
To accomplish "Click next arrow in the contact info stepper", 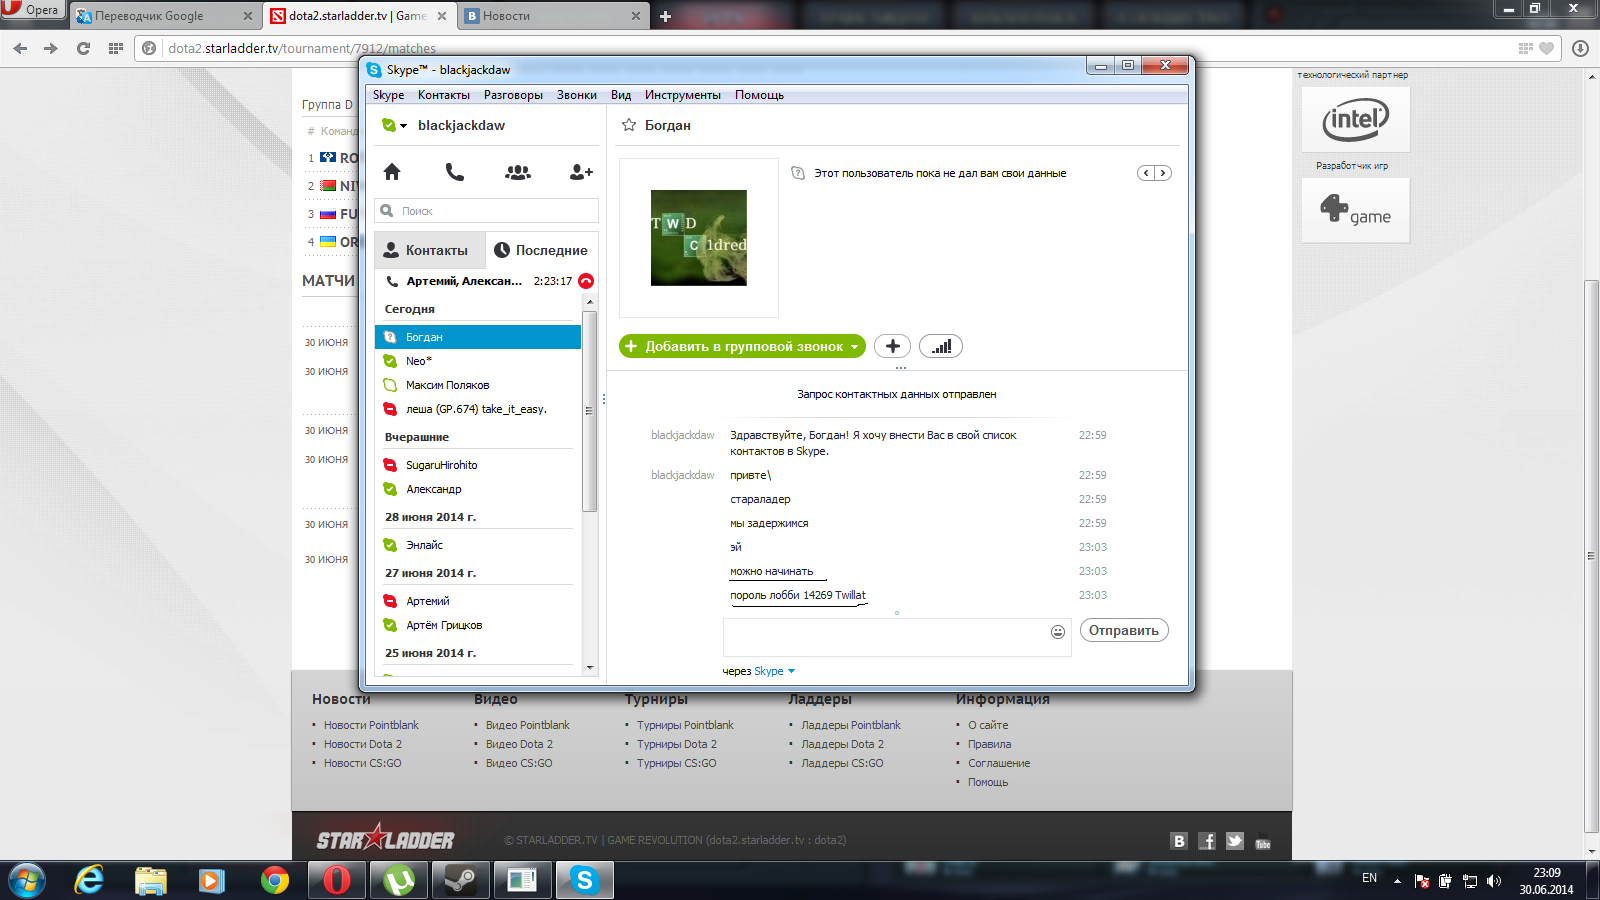I will click(x=1163, y=173).
